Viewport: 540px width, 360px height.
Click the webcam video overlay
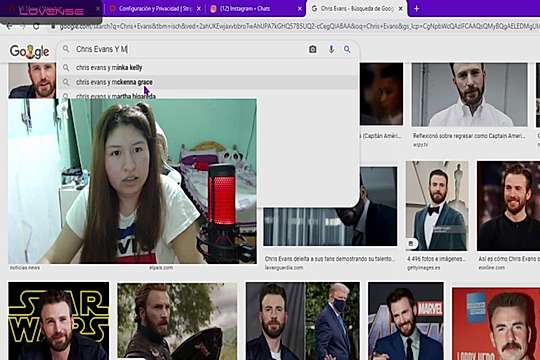pyautogui.click(x=132, y=181)
